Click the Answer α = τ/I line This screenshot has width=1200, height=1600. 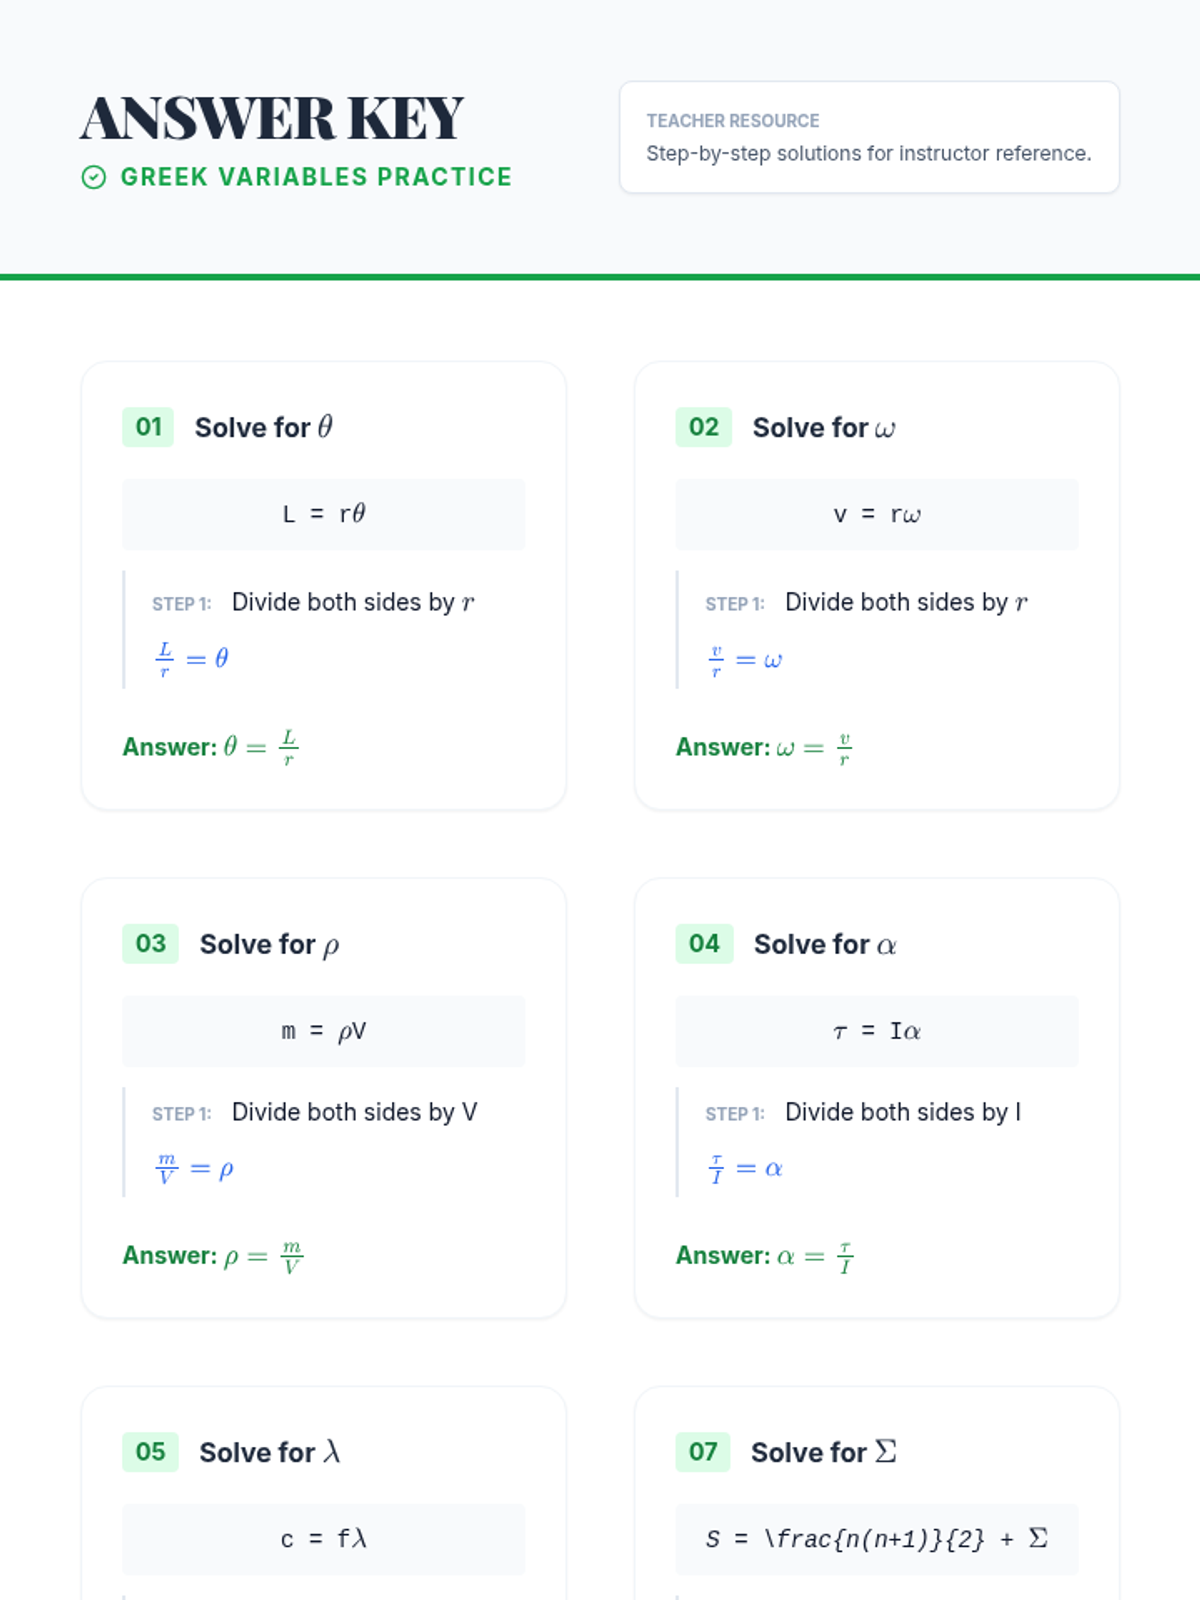coord(765,1256)
